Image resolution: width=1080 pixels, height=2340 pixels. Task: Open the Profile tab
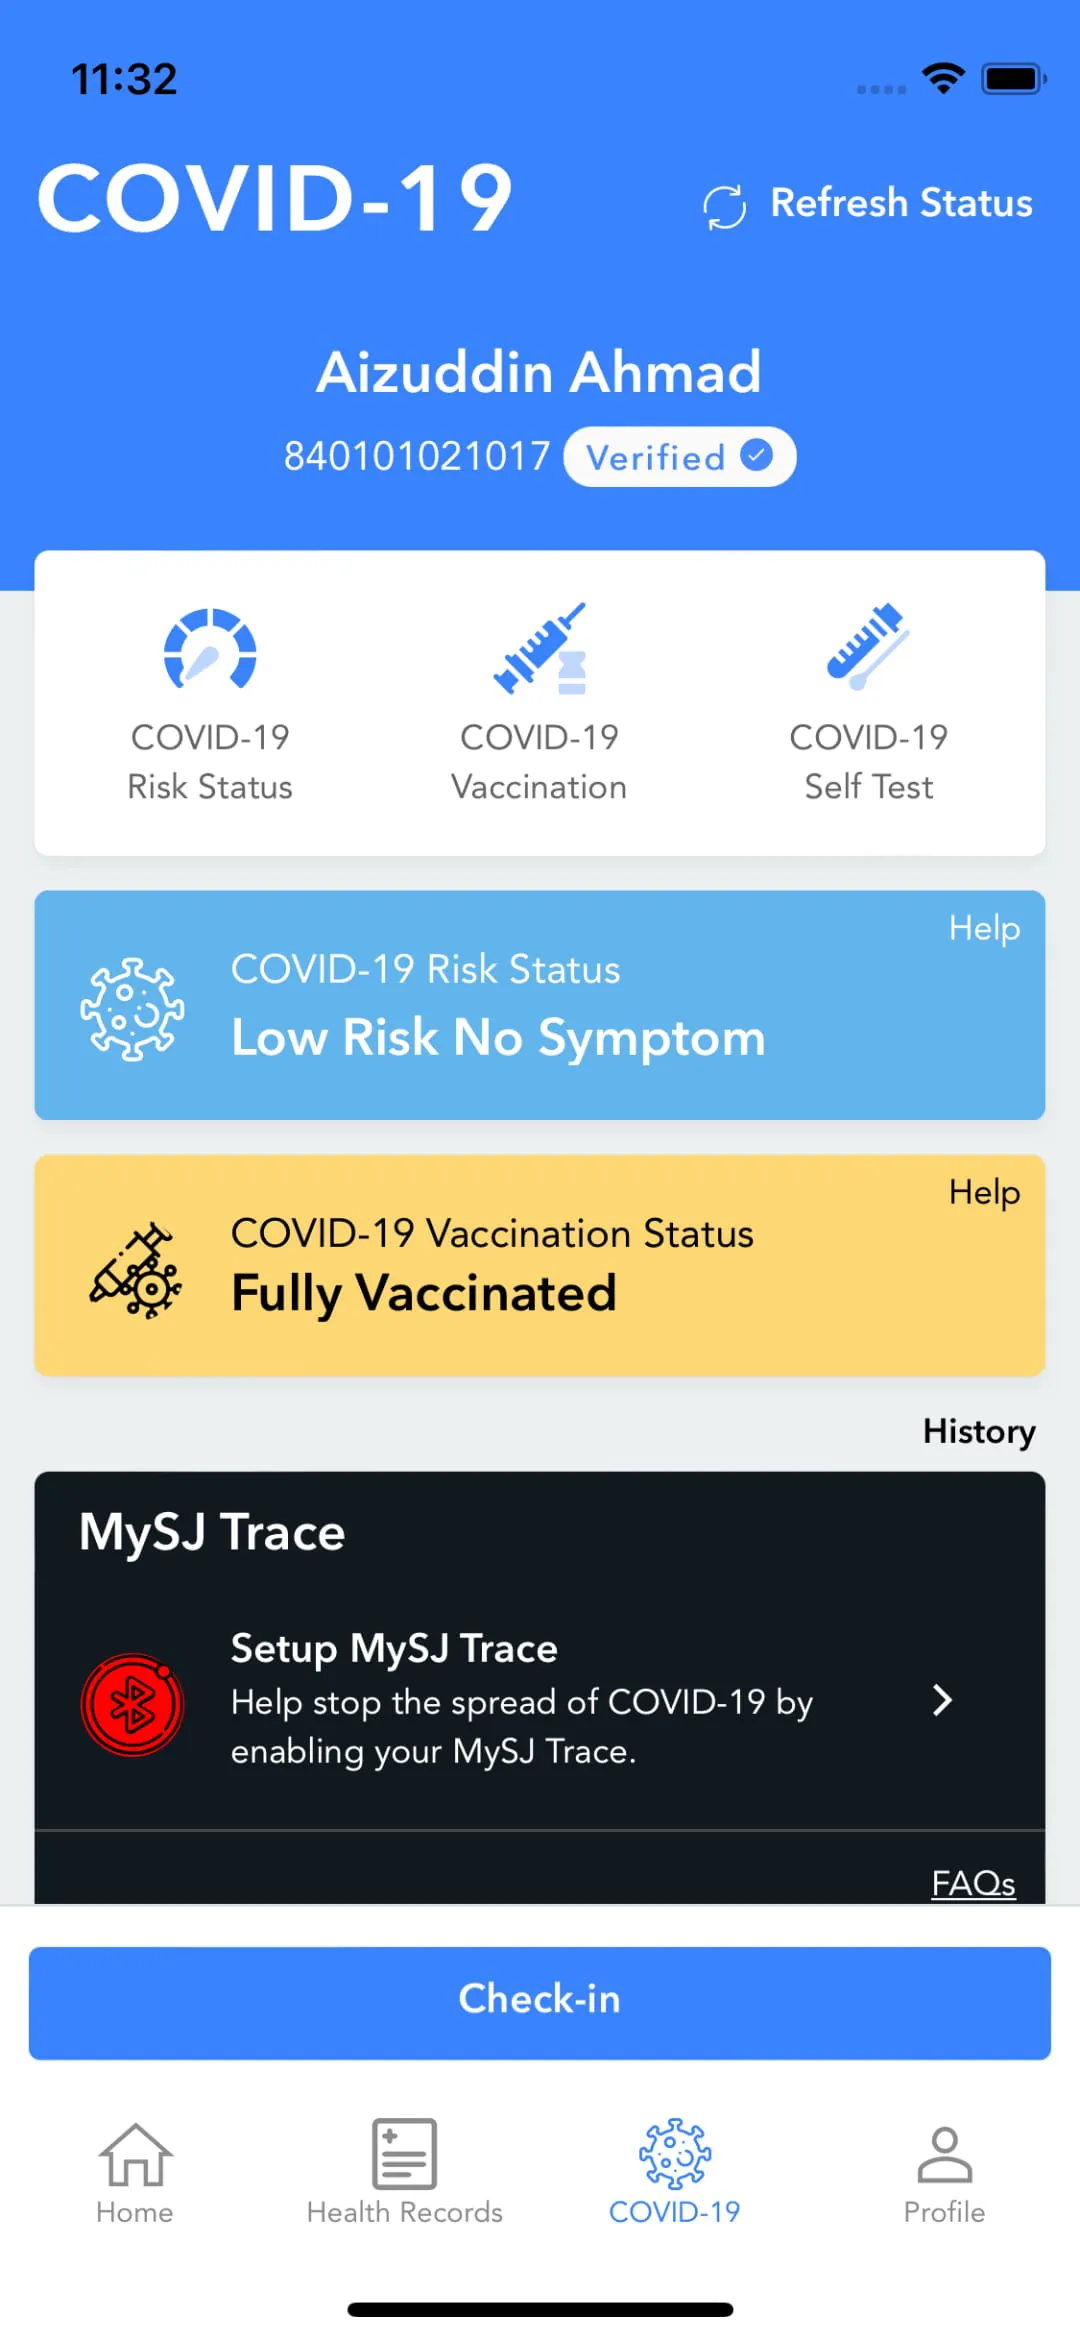coord(944,2170)
